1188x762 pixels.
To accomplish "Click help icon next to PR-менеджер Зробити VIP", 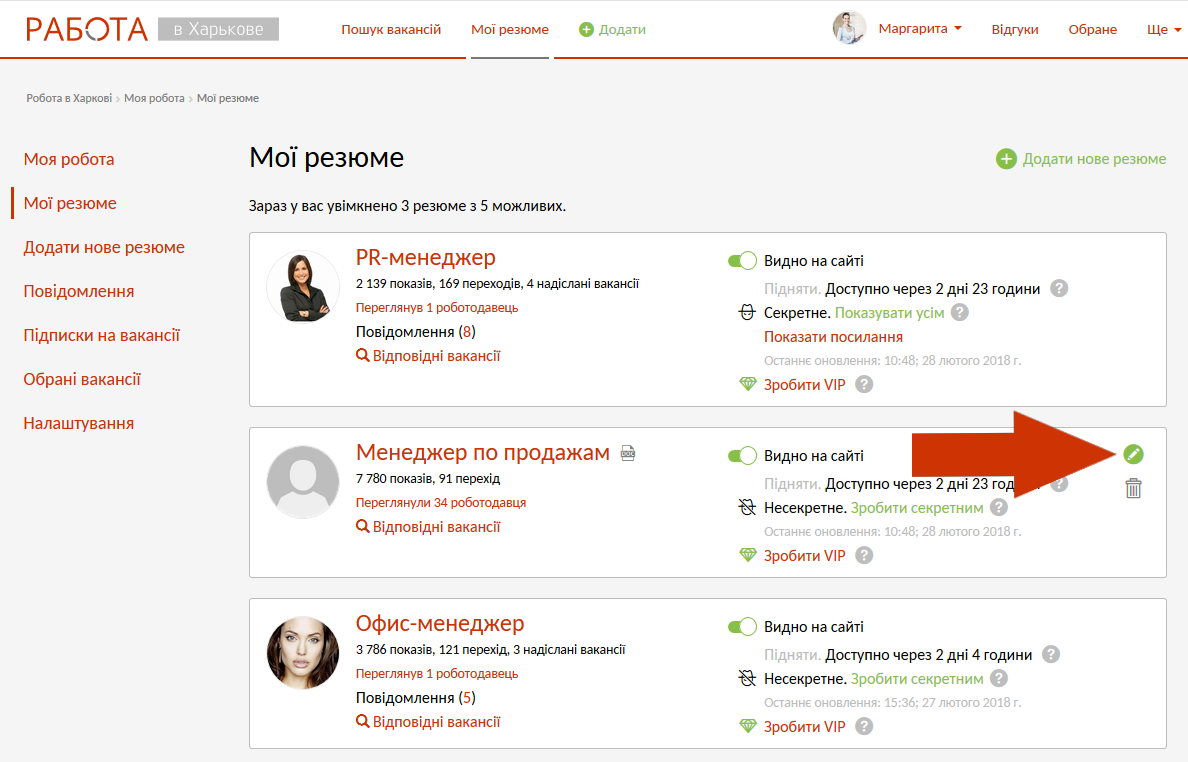I will click(864, 384).
